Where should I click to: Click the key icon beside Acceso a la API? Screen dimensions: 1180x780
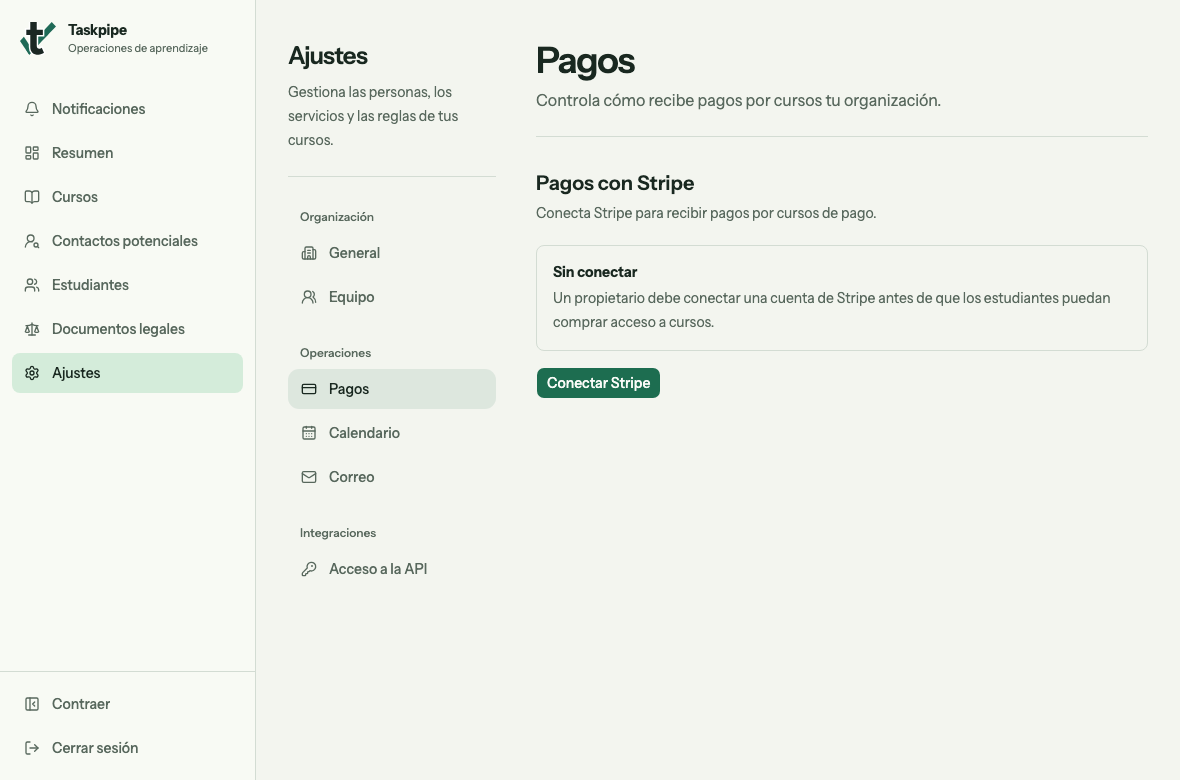tap(309, 569)
